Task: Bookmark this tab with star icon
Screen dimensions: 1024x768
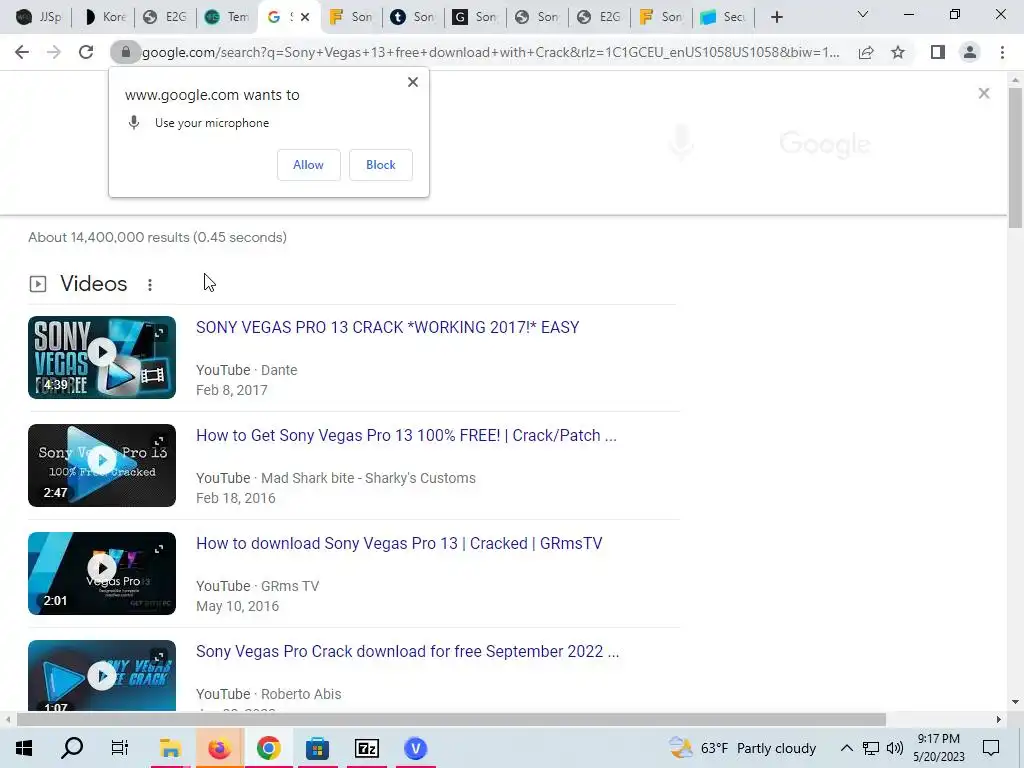Action: tap(898, 52)
